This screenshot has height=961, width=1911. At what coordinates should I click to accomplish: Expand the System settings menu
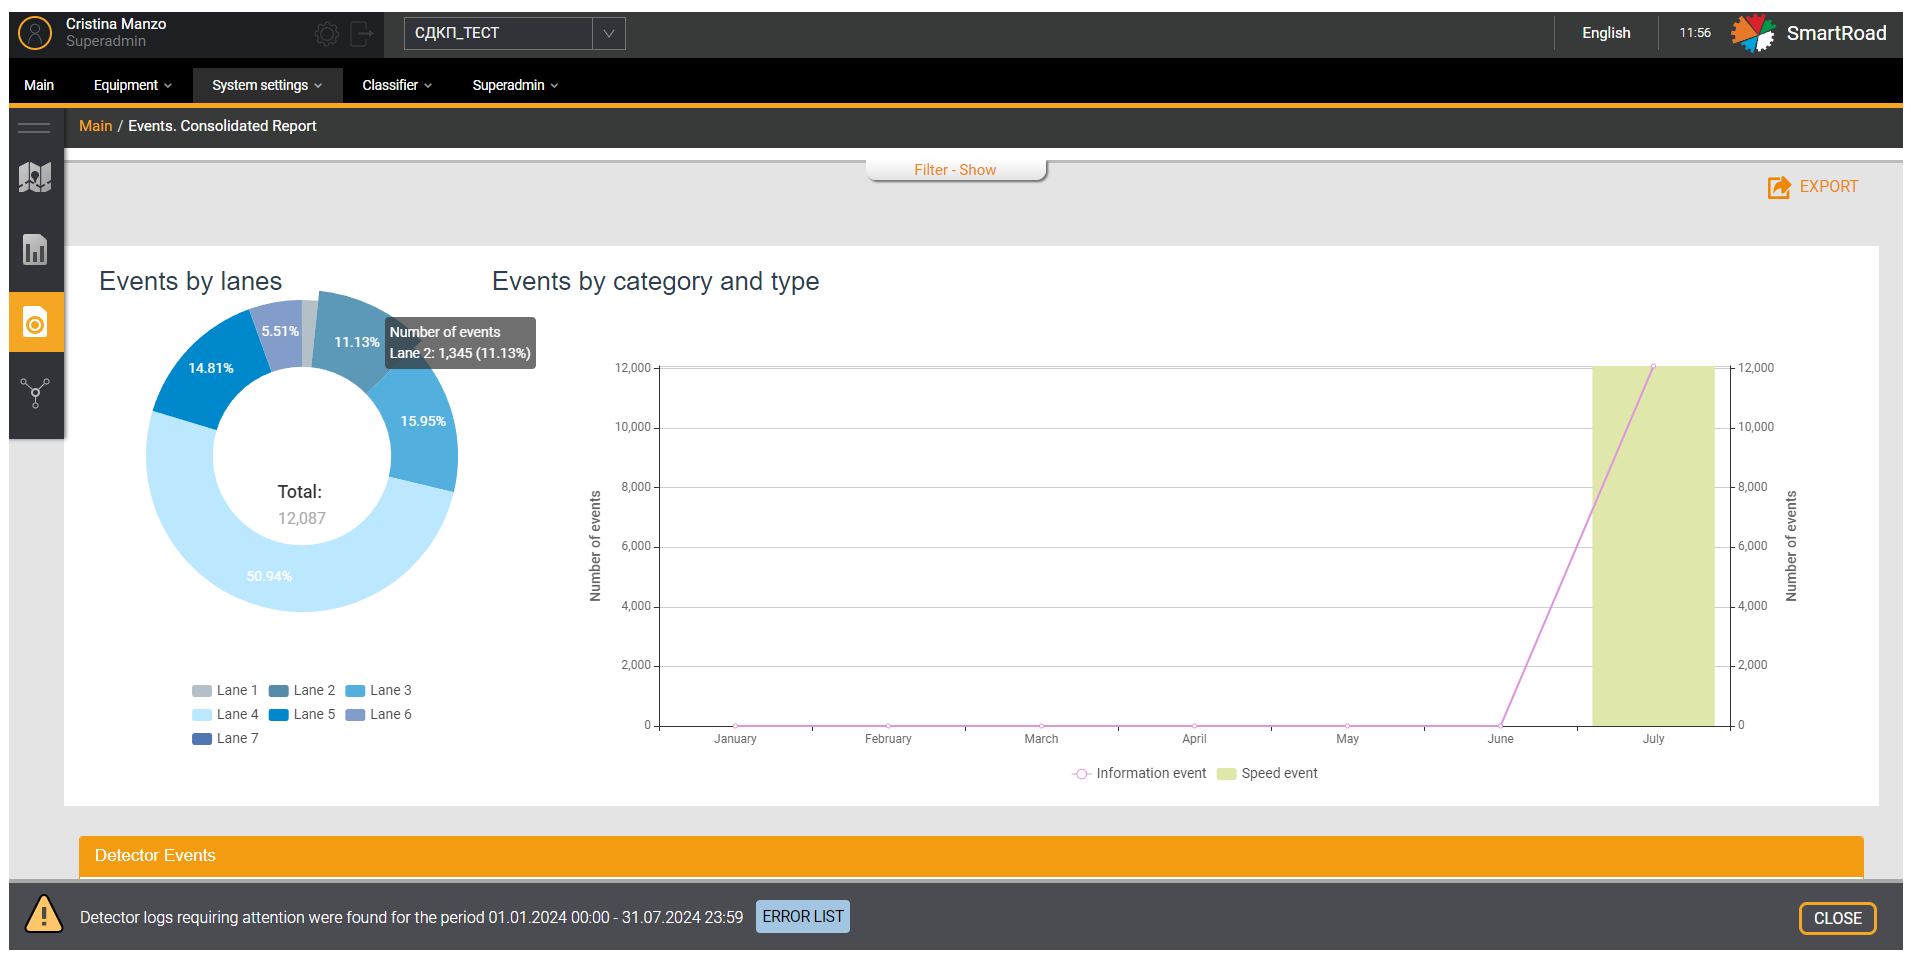267,85
